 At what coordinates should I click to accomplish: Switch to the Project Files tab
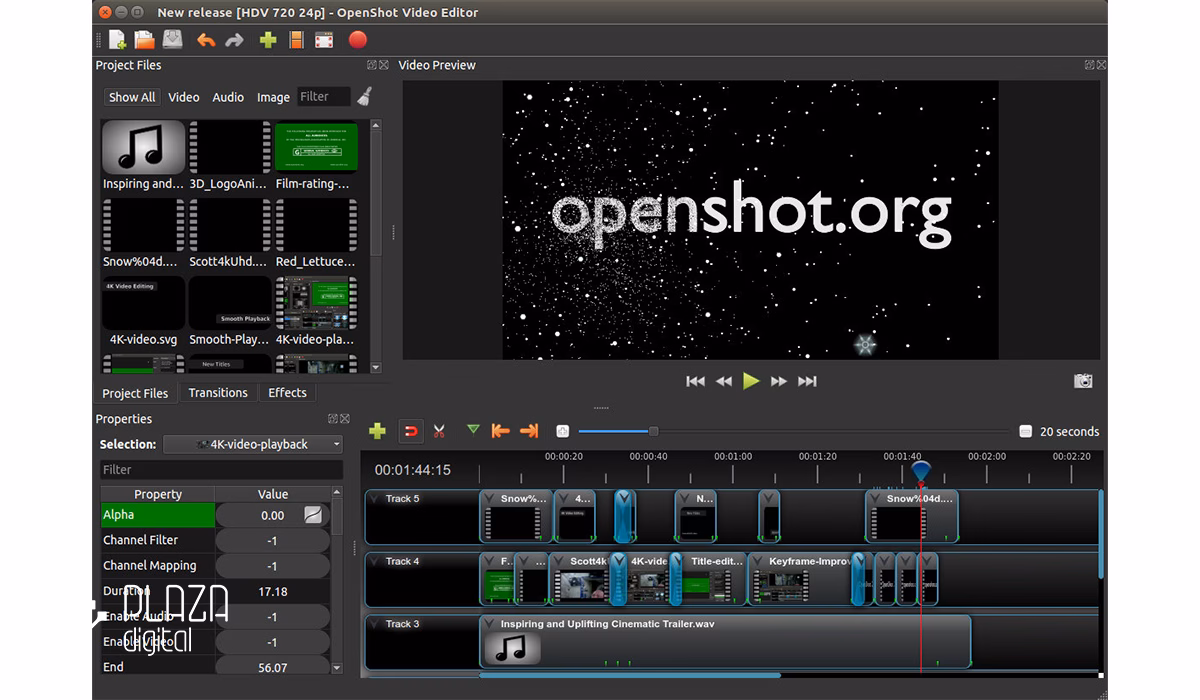click(135, 393)
